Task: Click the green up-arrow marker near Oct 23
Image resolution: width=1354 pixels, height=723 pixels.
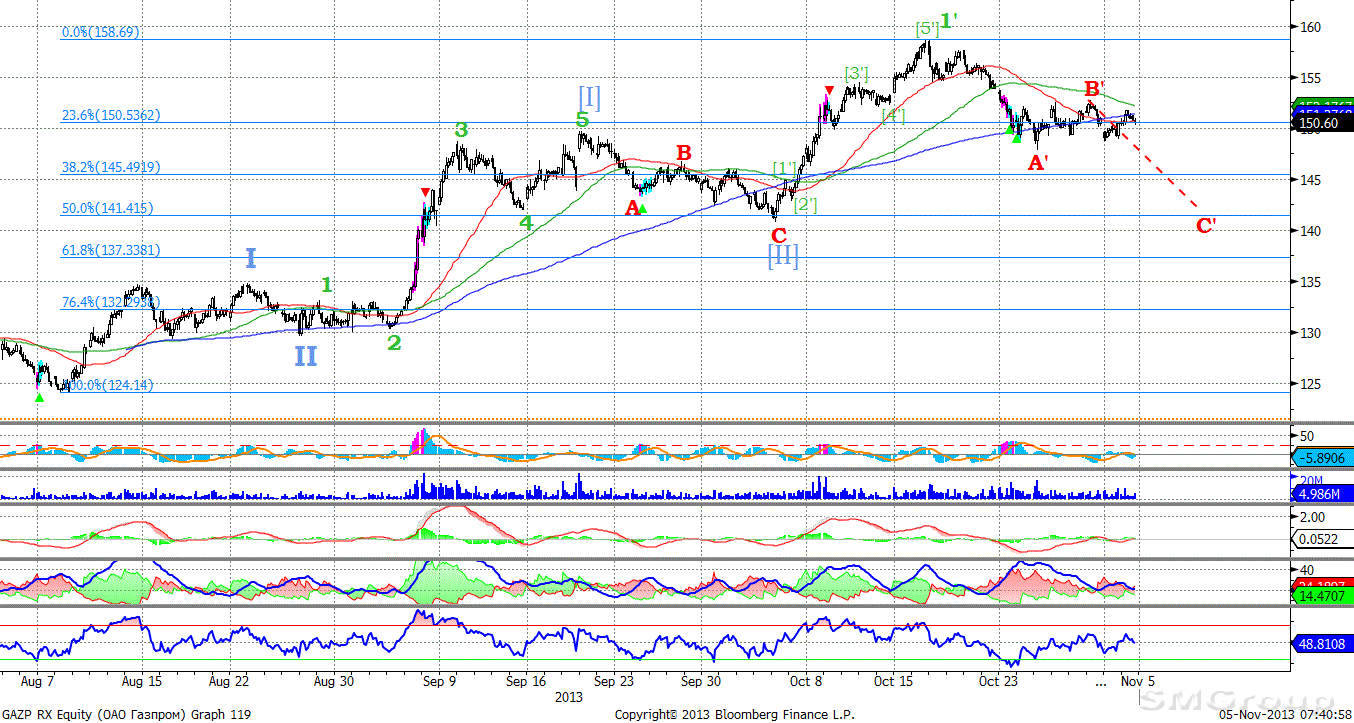Action: (x=1016, y=138)
